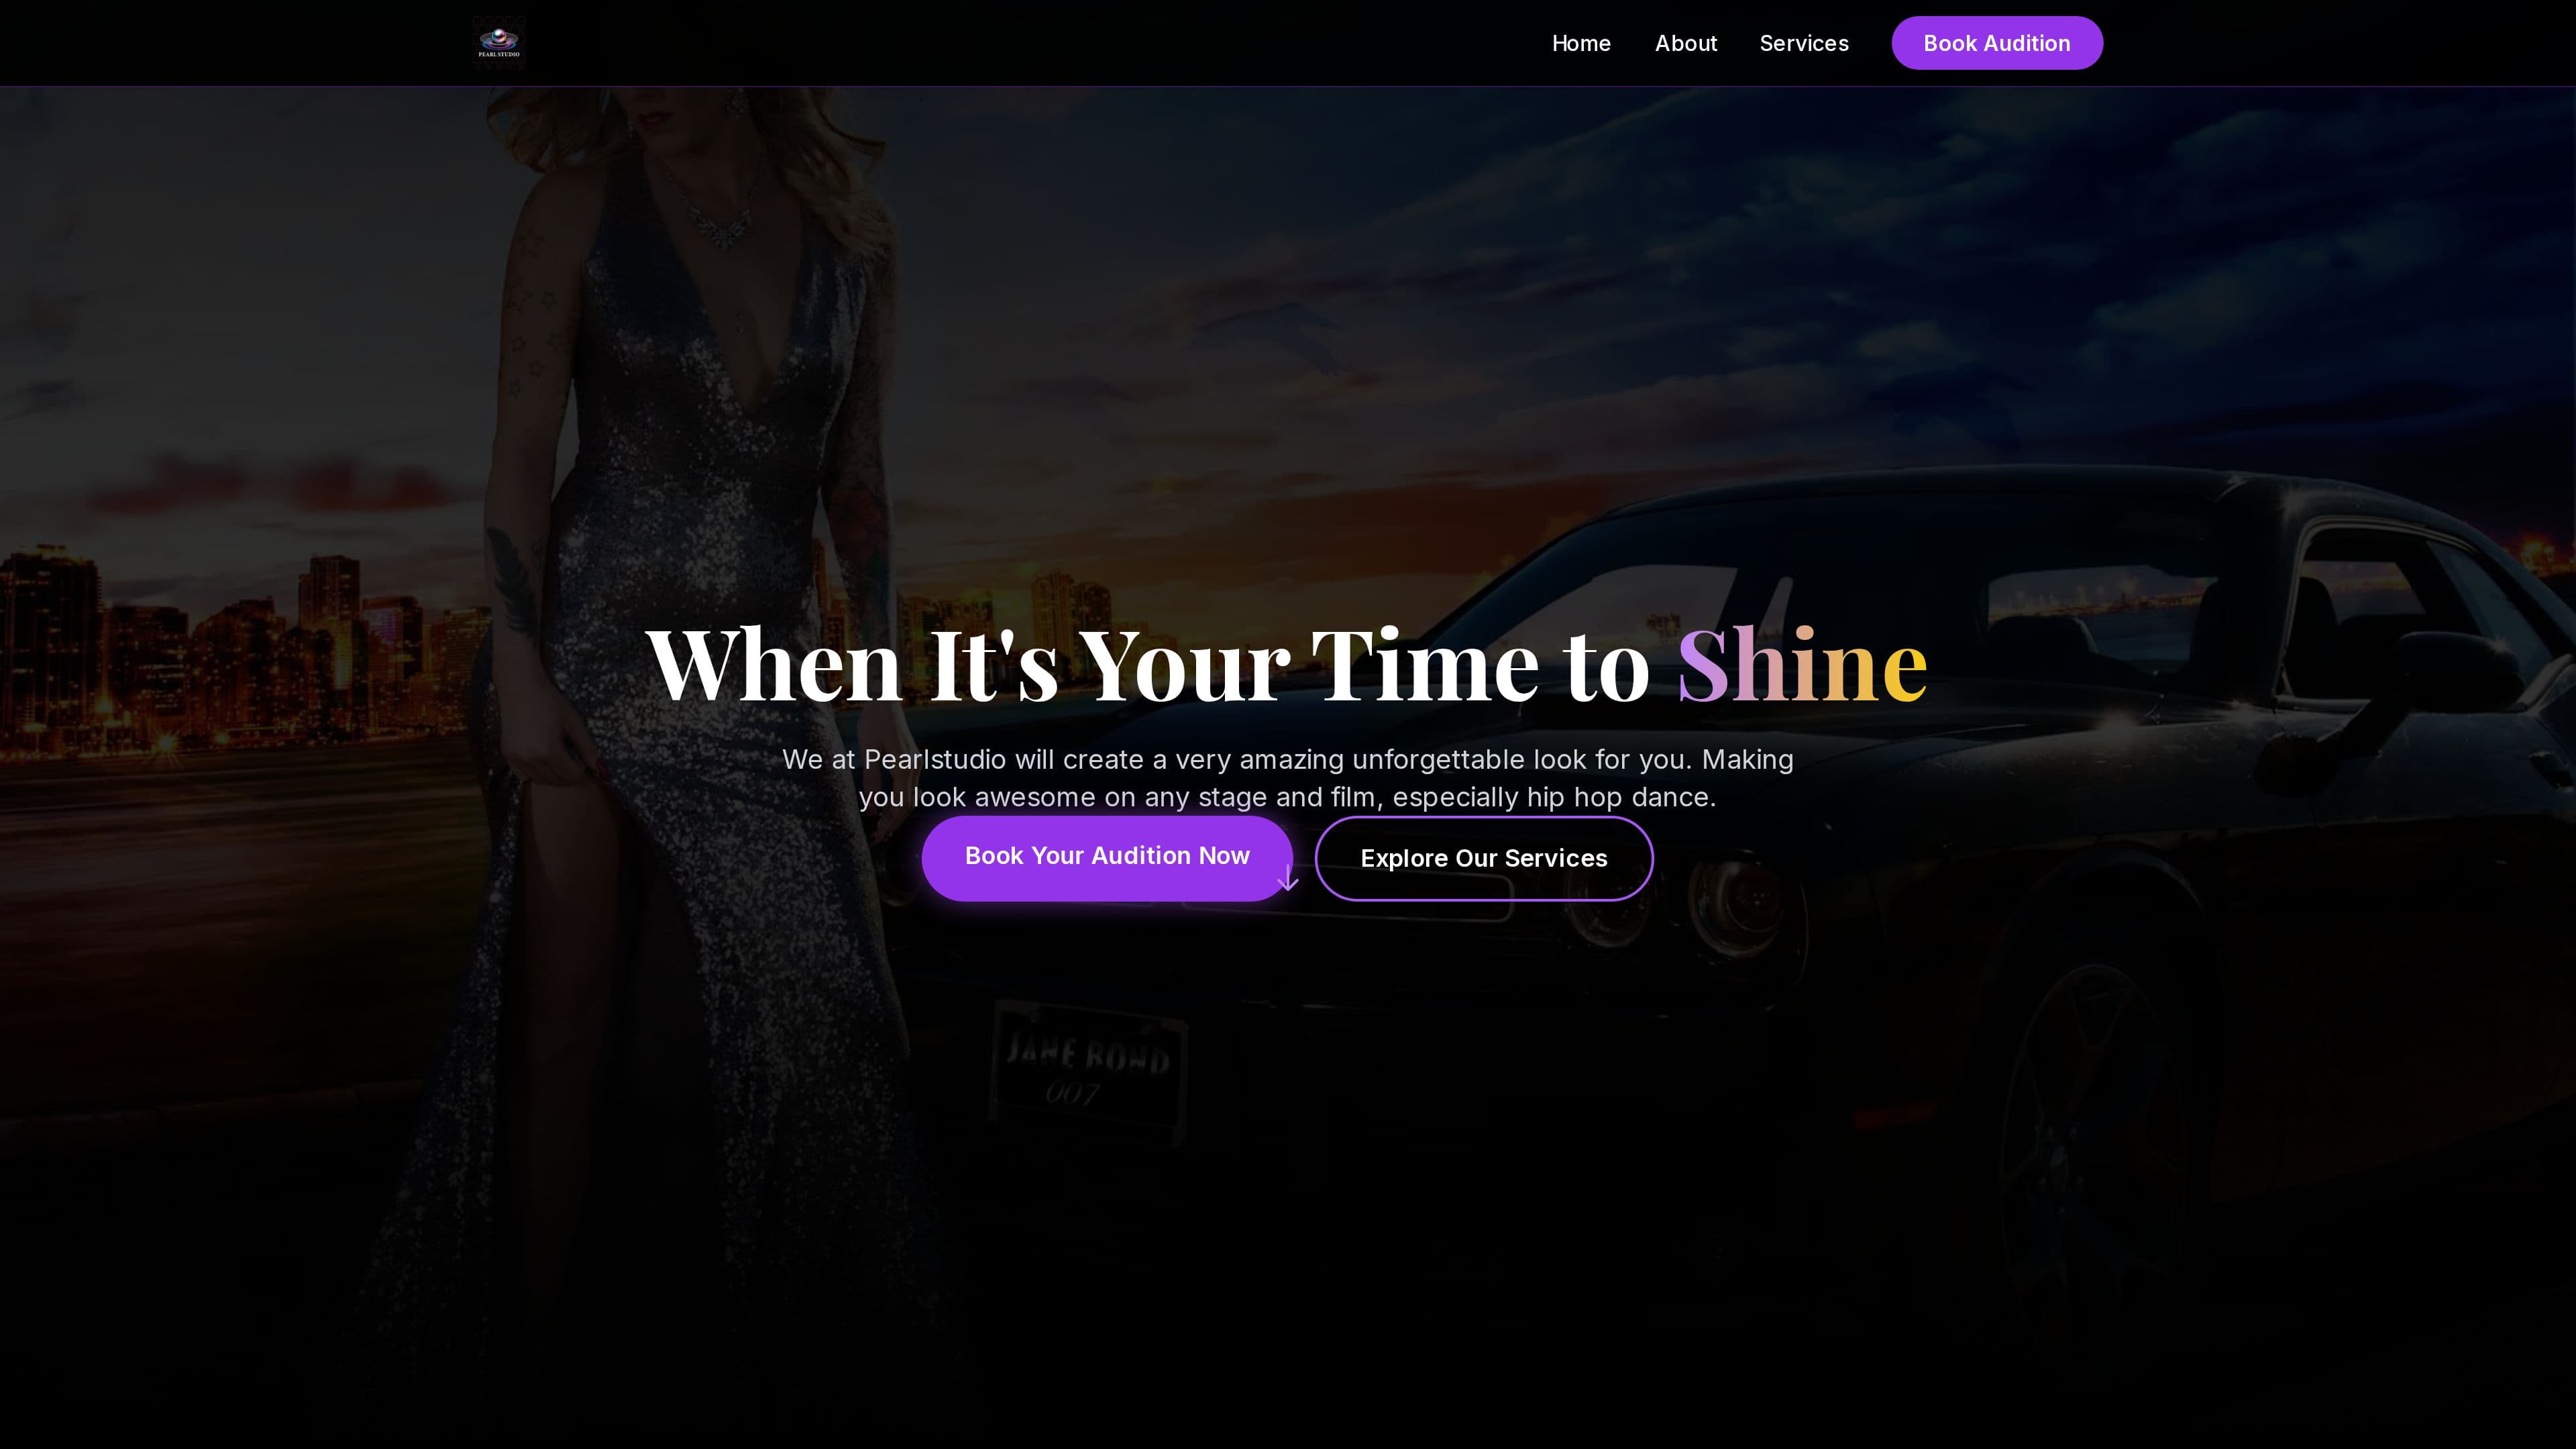This screenshot has height=1449, width=2576.
Task: Click the Pearlstudio description paragraph
Action: [1288, 778]
